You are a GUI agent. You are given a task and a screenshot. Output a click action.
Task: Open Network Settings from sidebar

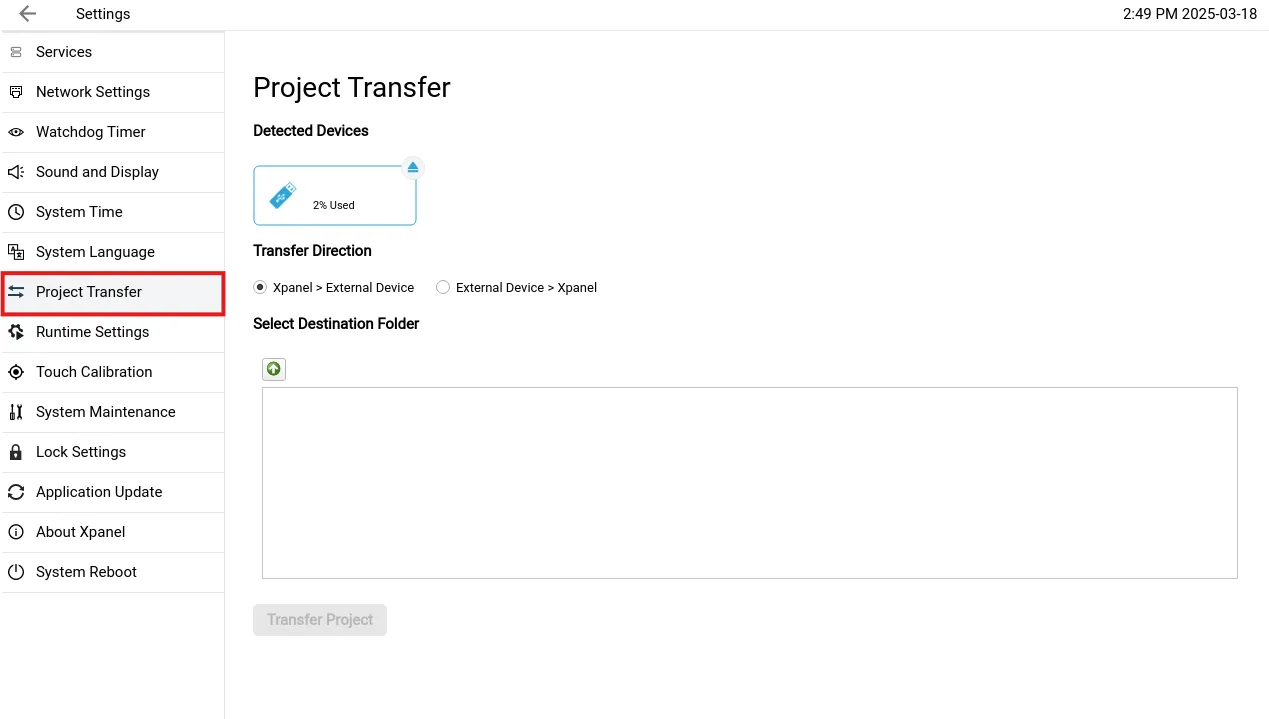pos(93,92)
